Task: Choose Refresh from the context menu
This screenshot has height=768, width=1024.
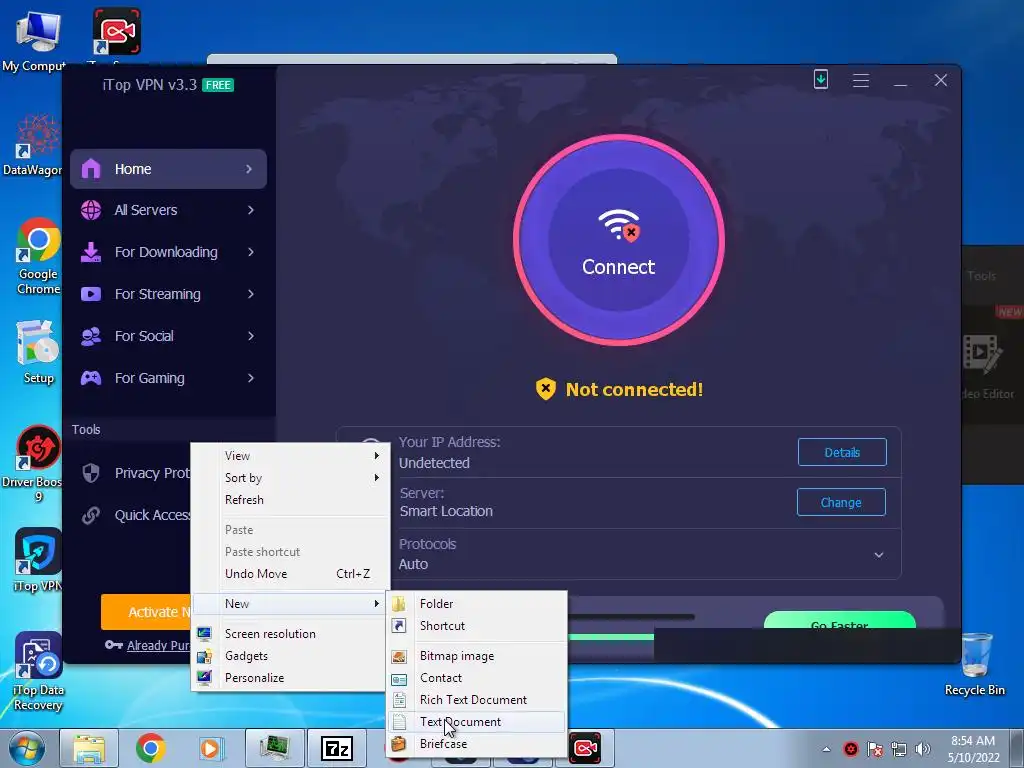Action: point(291,500)
